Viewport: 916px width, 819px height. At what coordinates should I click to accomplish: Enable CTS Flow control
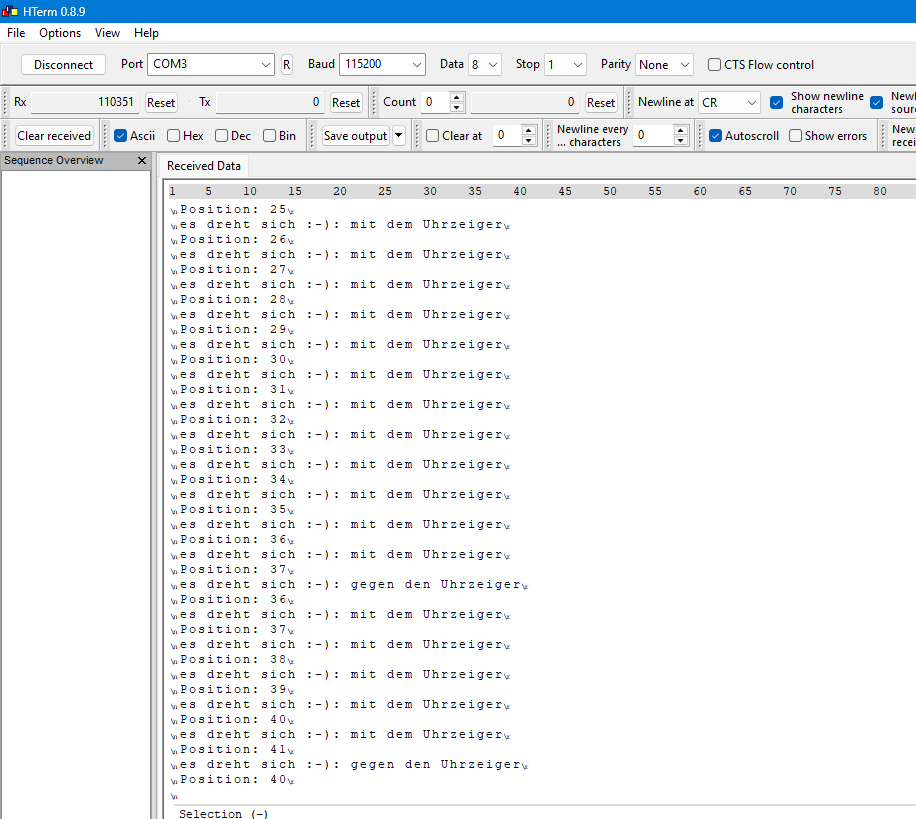click(x=714, y=65)
